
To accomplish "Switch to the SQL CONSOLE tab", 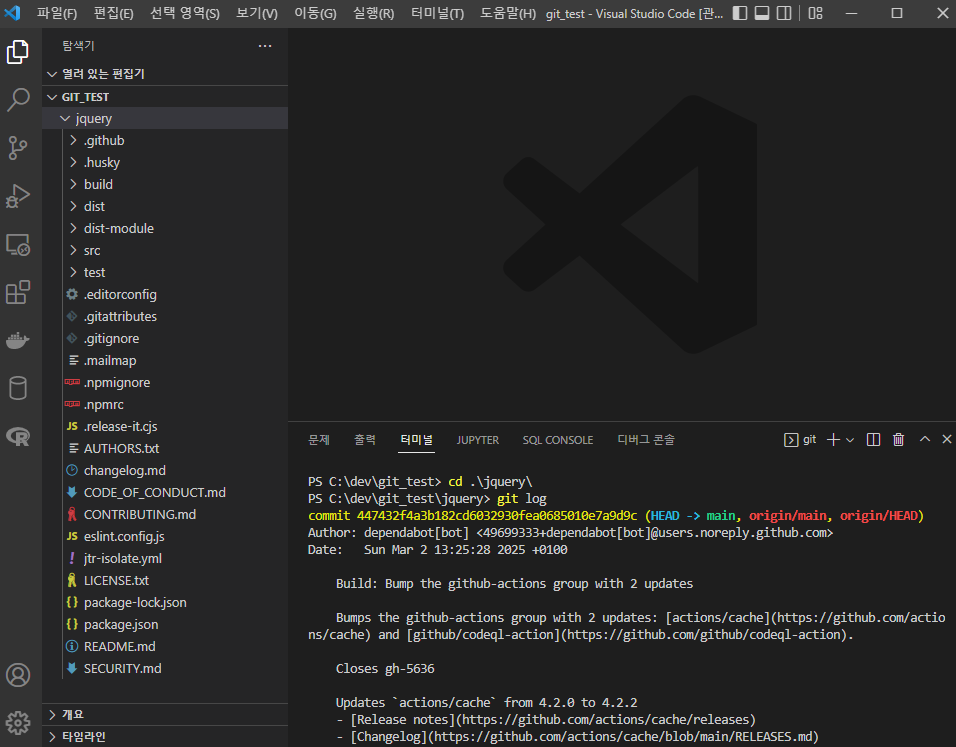I will 557,440.
